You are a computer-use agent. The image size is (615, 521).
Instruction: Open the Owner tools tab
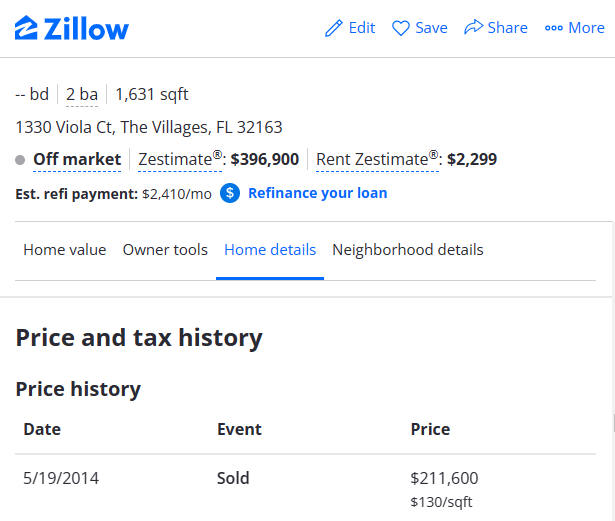pyautogui.click(x=165, y=250)
